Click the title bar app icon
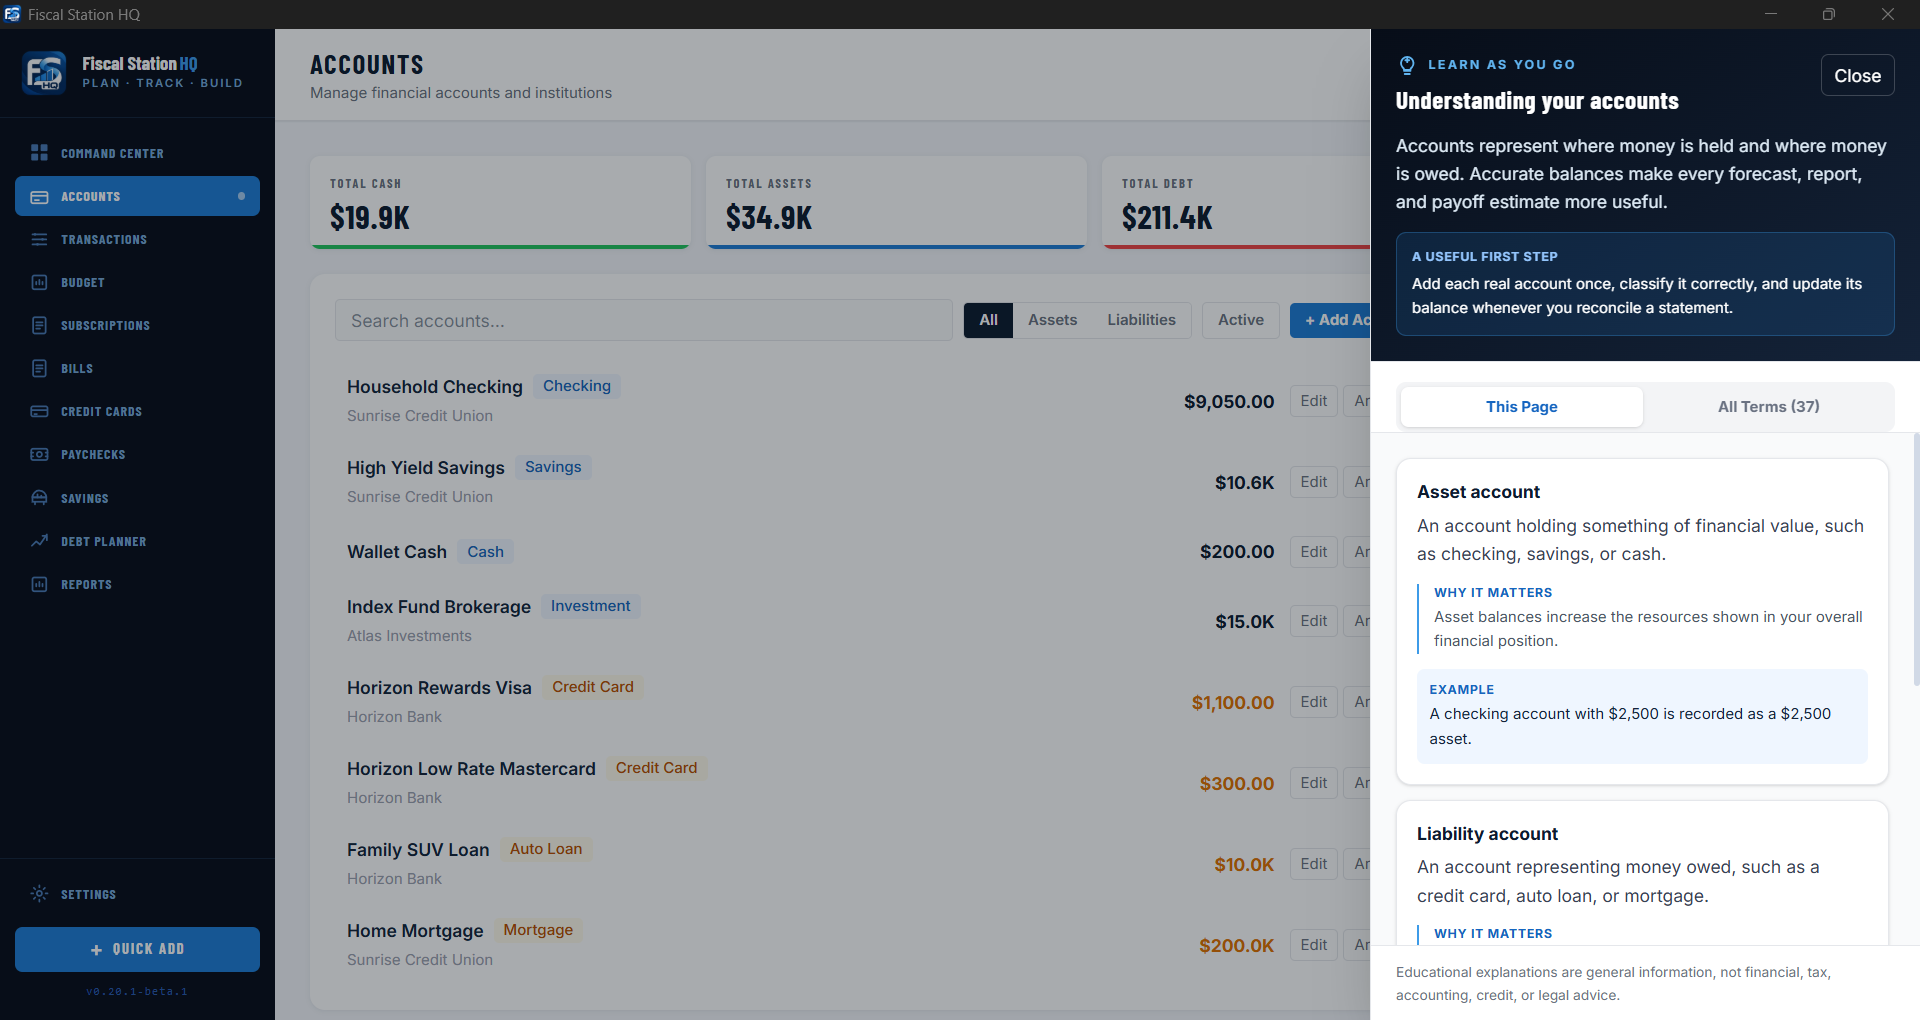Image resolution: width=1920 pixels, height=1020 pixels. pyautogui.click(x=12, y=14)
